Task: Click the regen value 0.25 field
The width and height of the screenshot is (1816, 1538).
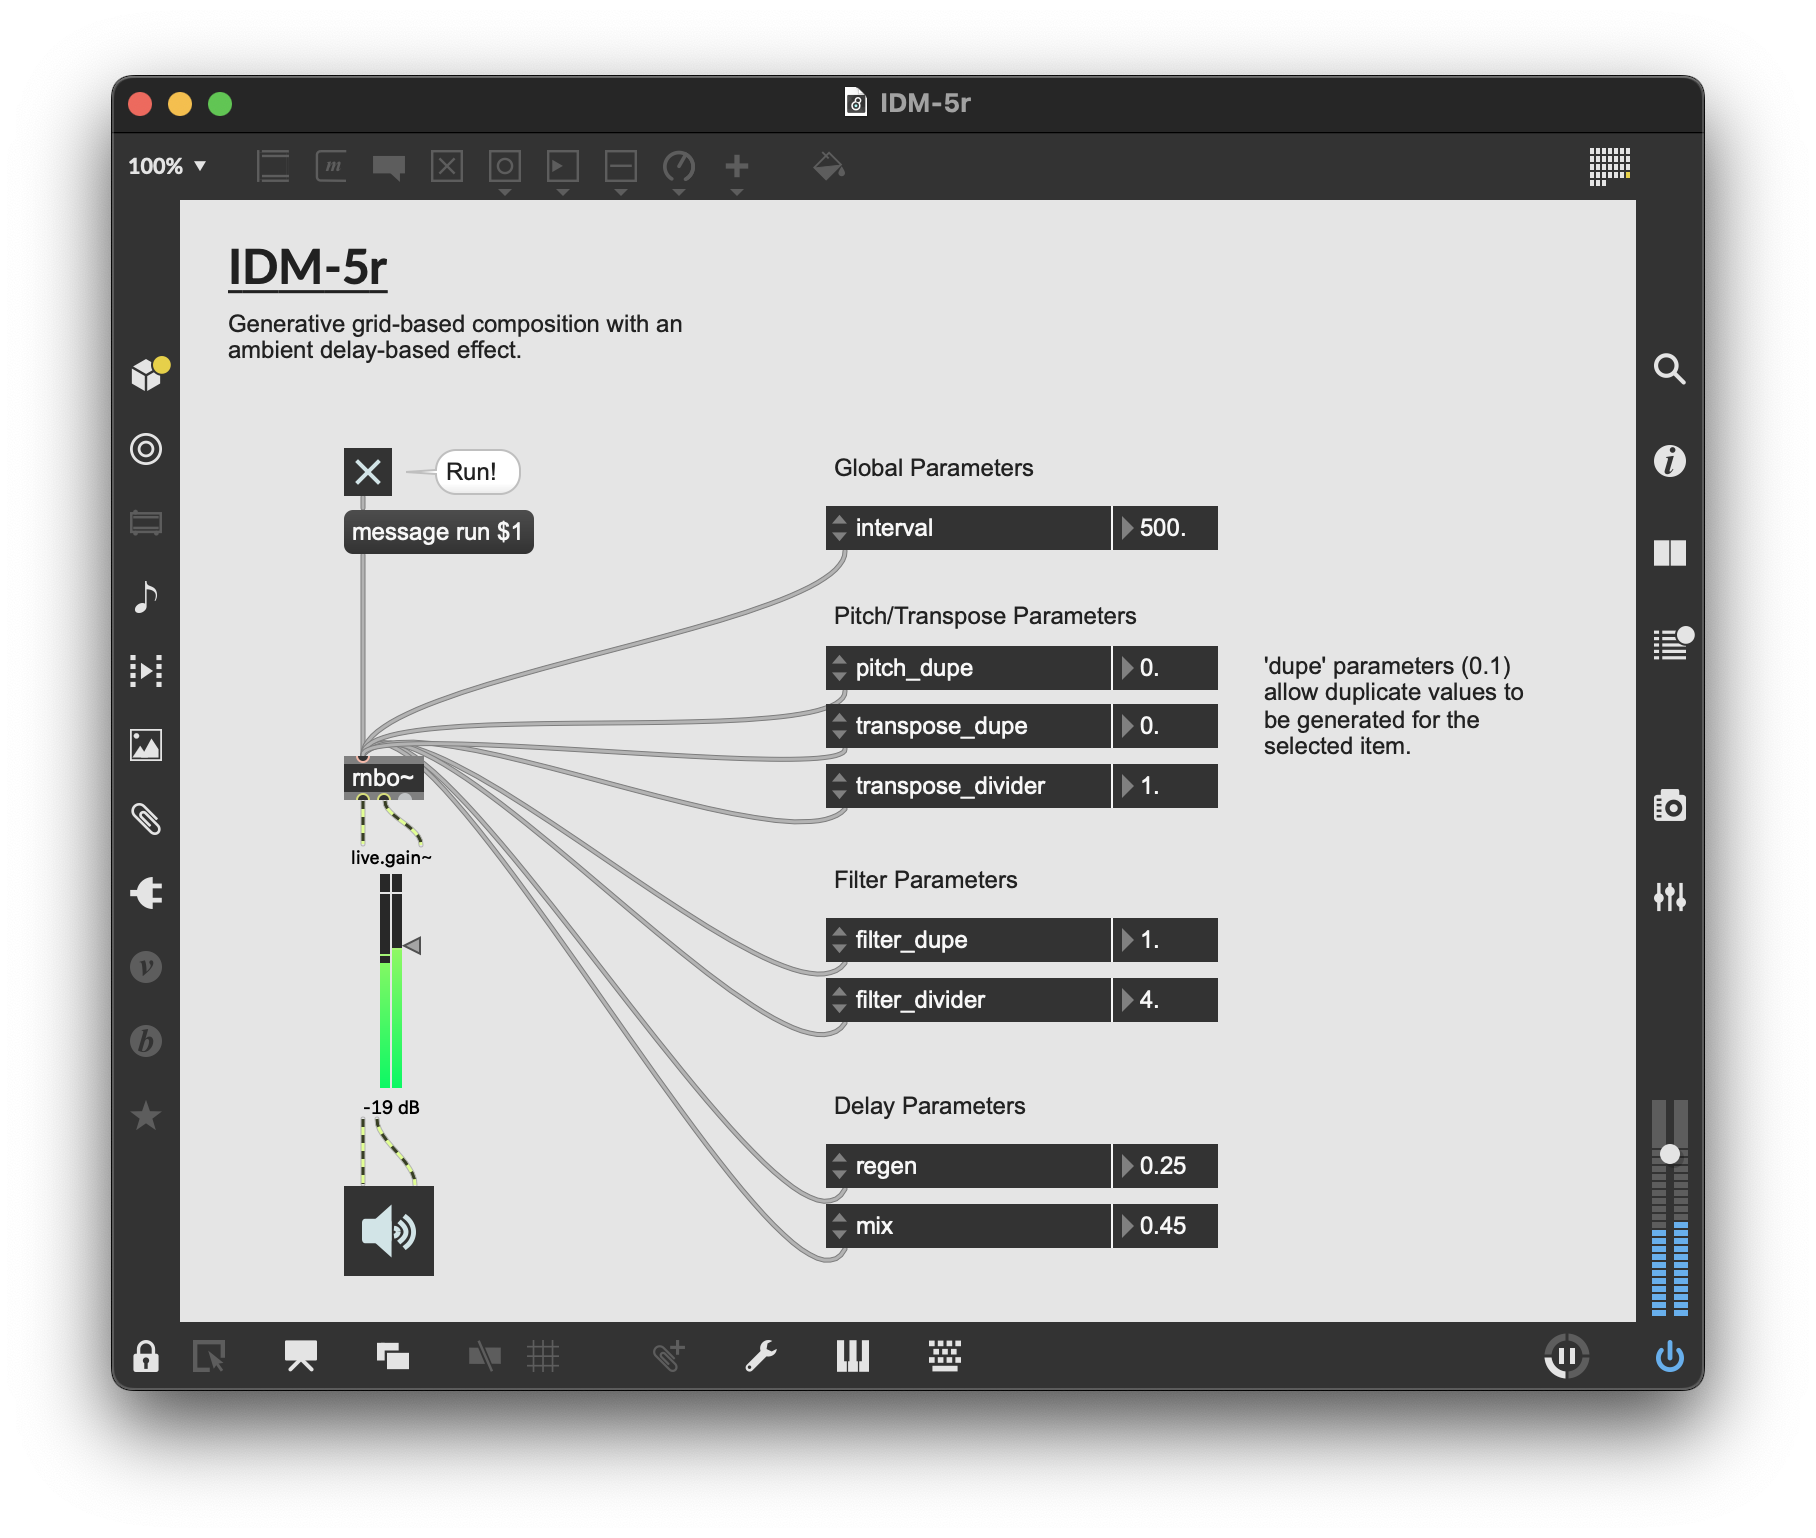Action: point(1165,1166)
